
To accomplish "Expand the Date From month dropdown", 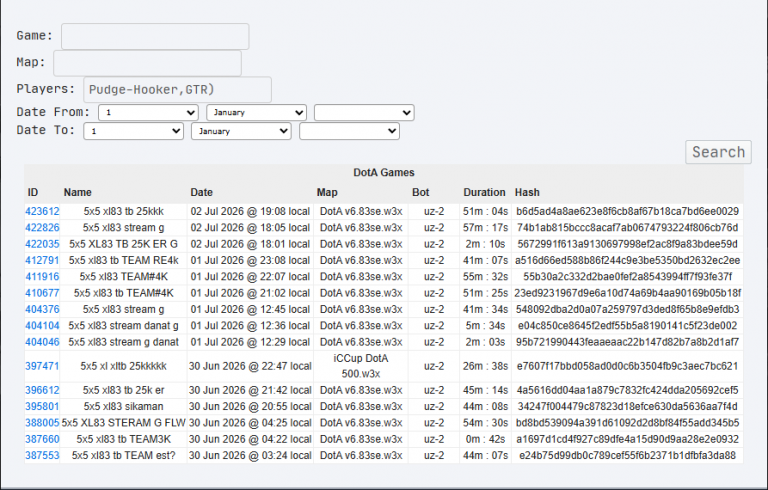I will click(x=256, y=112).
